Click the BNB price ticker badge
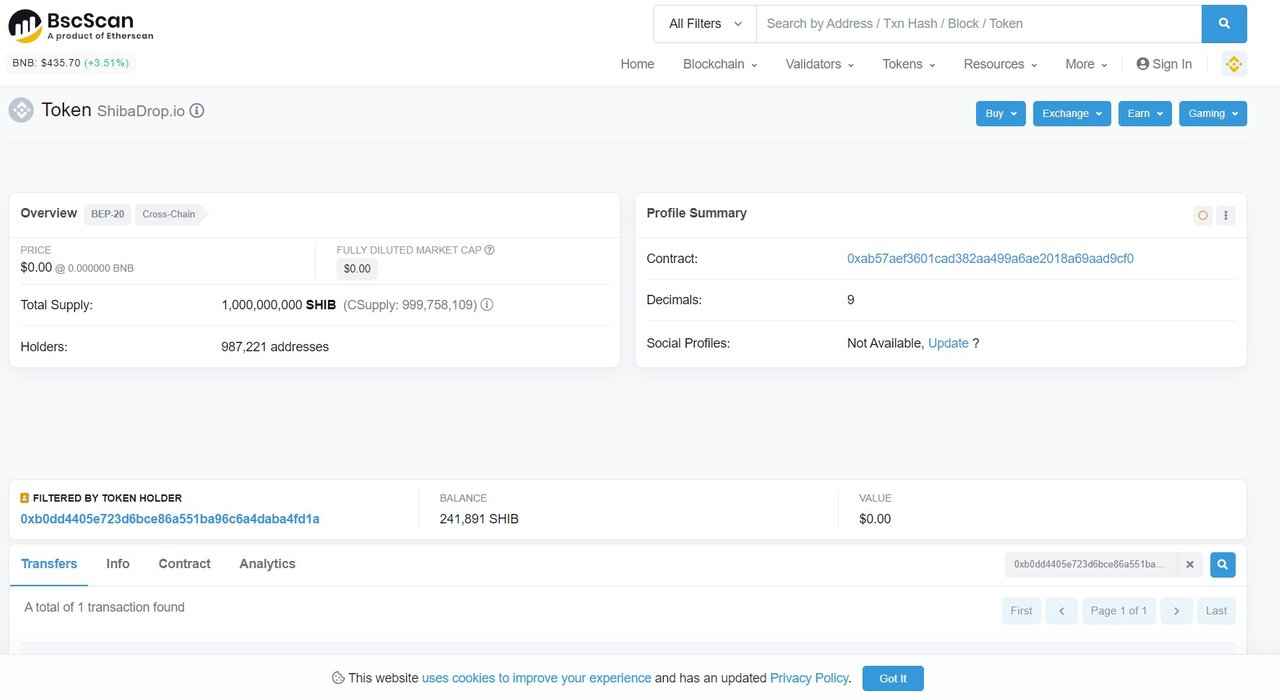 70,63
